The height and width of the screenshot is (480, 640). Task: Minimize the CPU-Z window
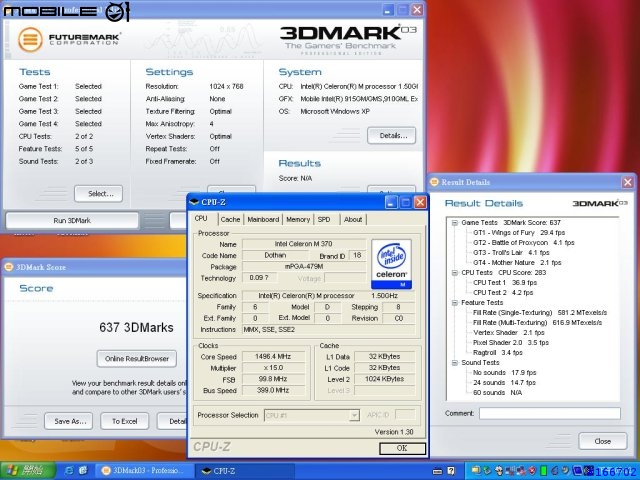391,202
